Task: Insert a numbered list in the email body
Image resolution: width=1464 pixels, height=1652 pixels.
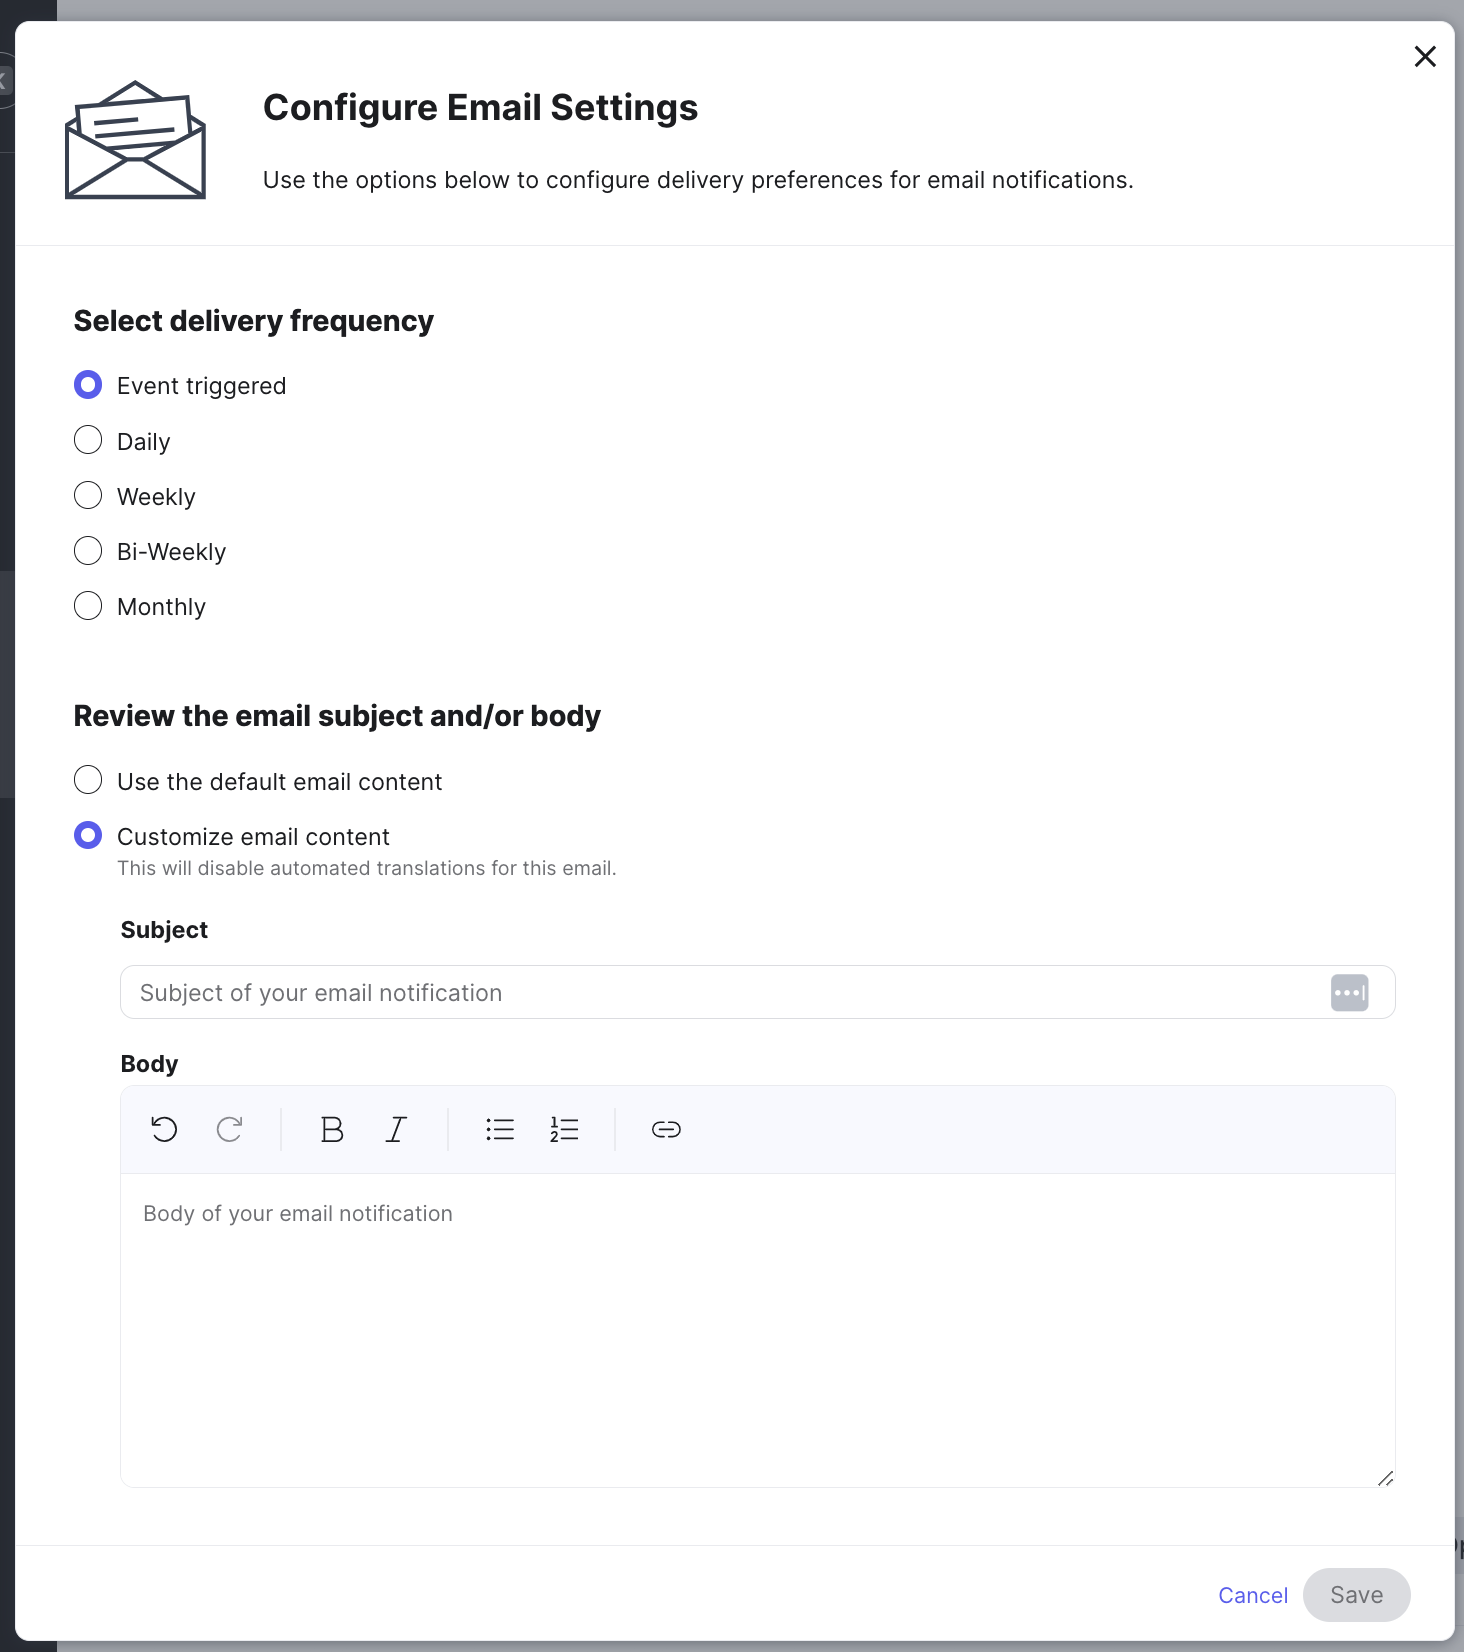Action: (x=563, y=1129)
